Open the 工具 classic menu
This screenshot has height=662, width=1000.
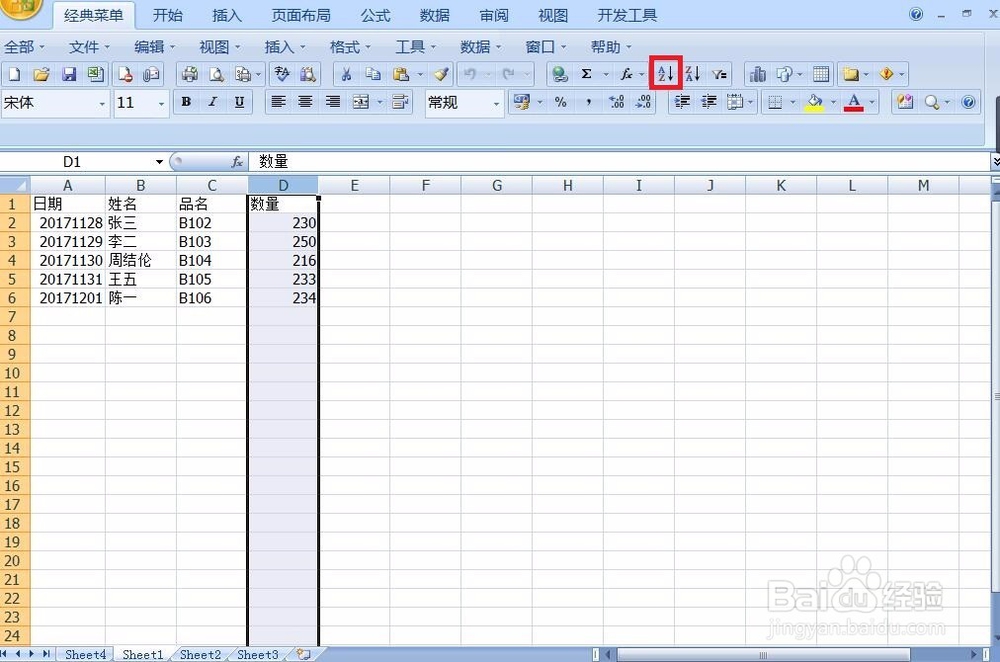point(415,47)
